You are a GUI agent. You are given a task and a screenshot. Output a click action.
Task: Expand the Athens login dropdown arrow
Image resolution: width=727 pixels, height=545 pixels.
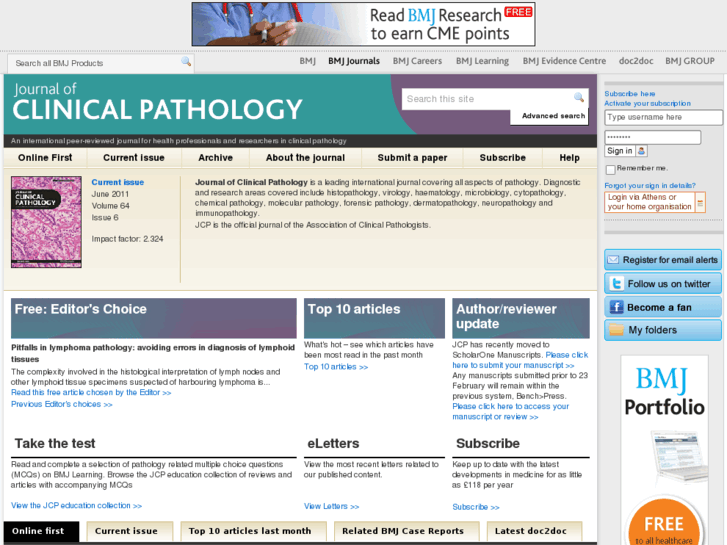(700, 202)
